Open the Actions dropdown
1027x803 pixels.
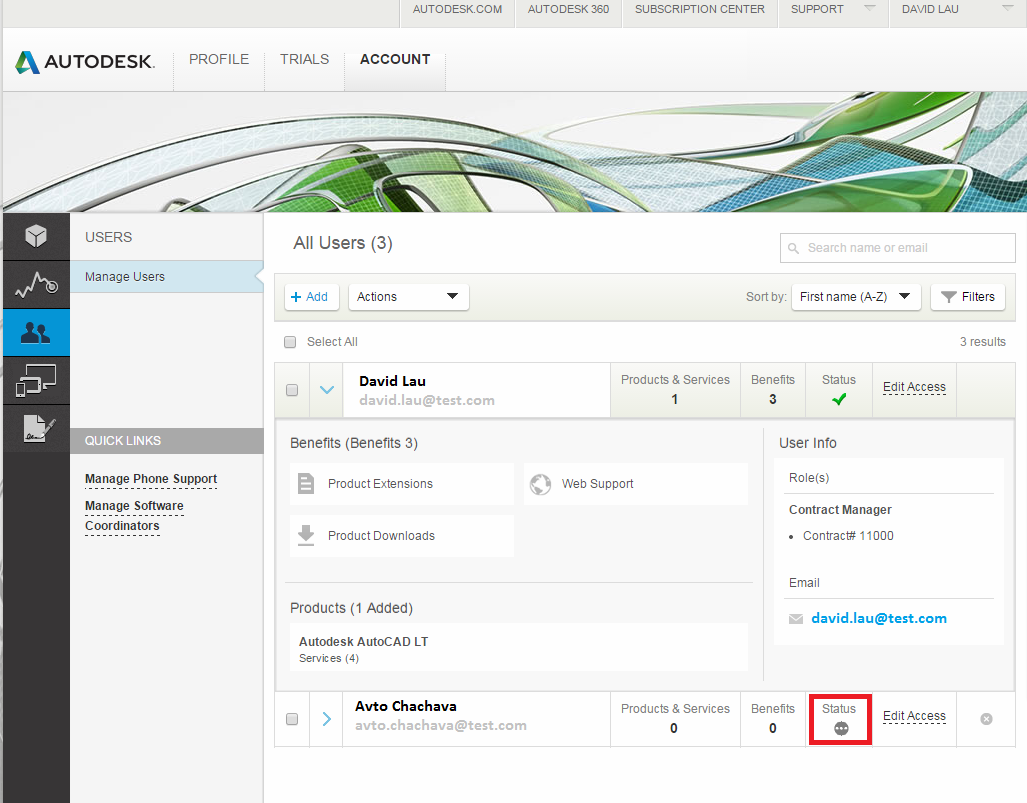409,297
